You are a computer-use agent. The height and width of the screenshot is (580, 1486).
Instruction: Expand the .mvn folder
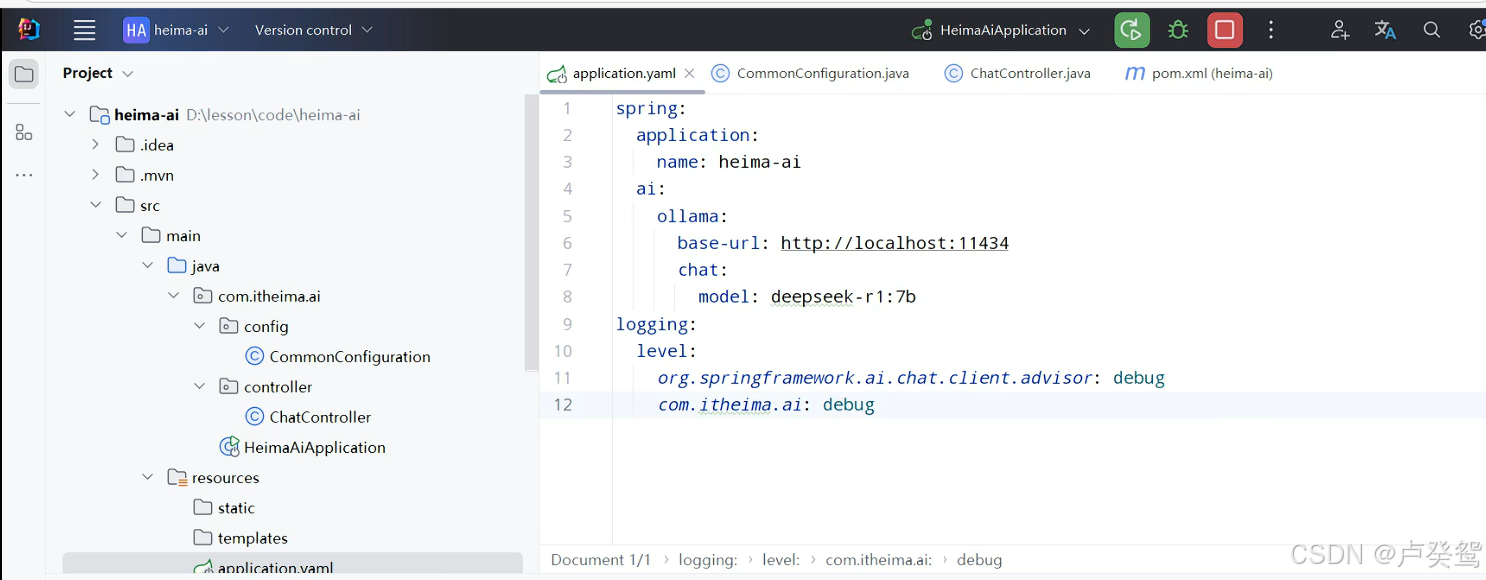coord(95,175)
